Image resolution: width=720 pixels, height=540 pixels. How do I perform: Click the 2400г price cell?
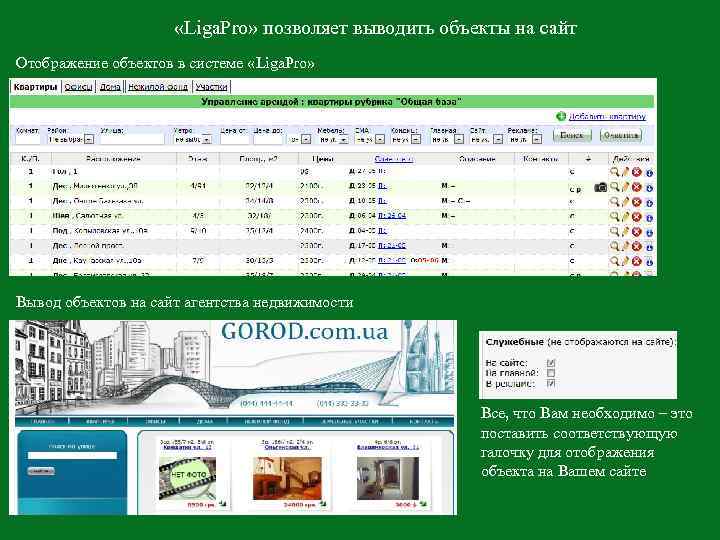pos(311,231)
